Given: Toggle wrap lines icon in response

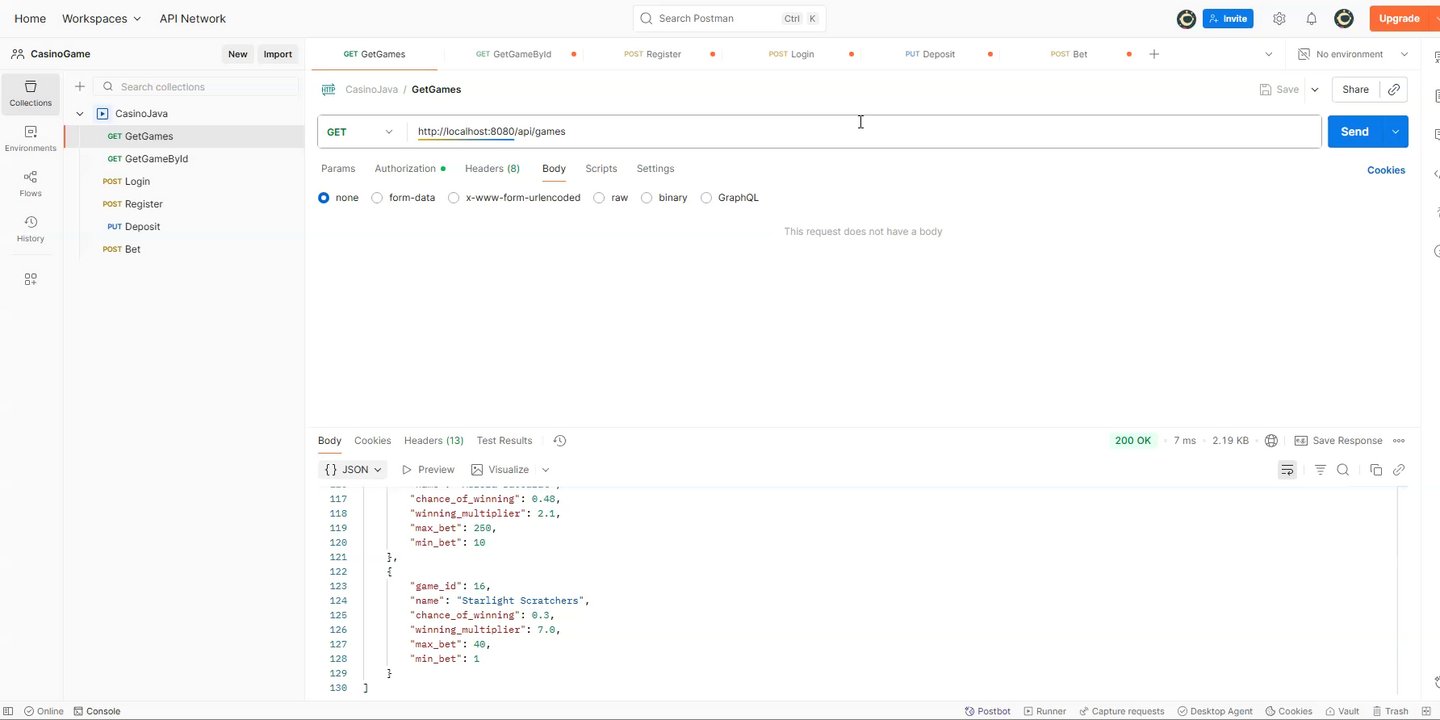Looking at the screenshot, I should point(1287,470).
